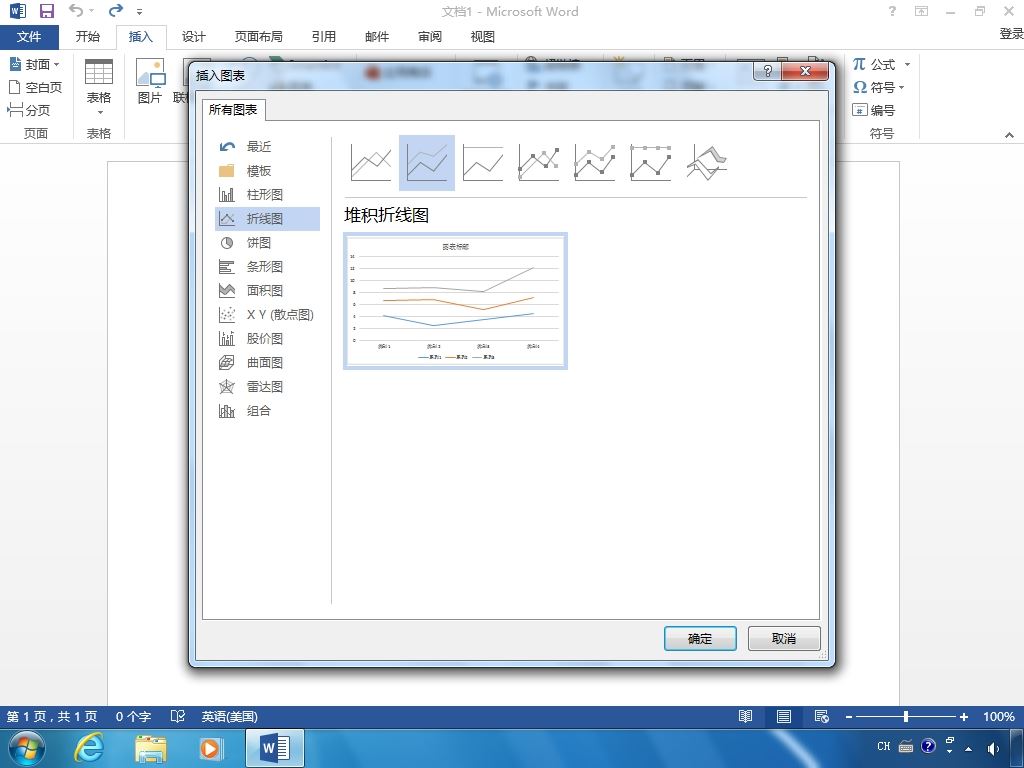Choose the 面积图 area chart category
1024x768 pixels.
point(267,291)
